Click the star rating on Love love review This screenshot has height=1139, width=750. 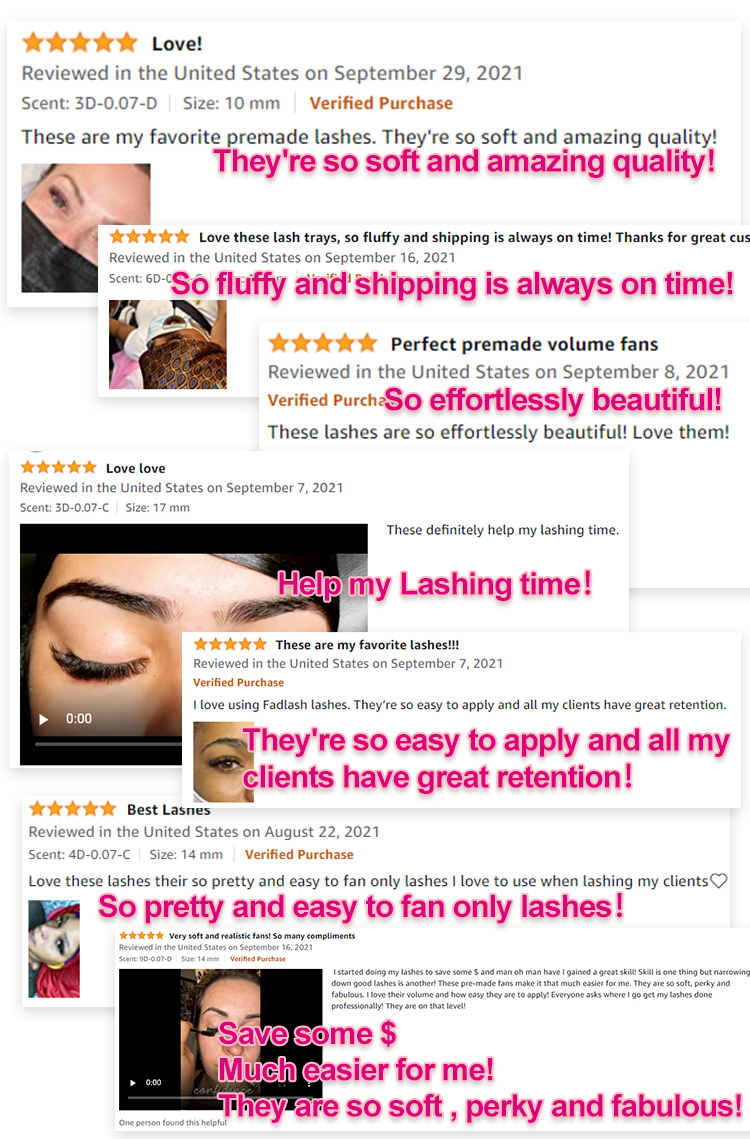pyautogui.click(x=58, y=467)
